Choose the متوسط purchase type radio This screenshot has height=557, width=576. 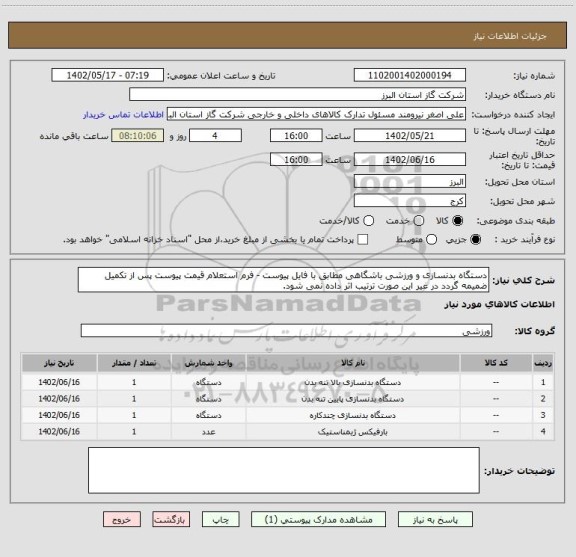coord(431,240)
